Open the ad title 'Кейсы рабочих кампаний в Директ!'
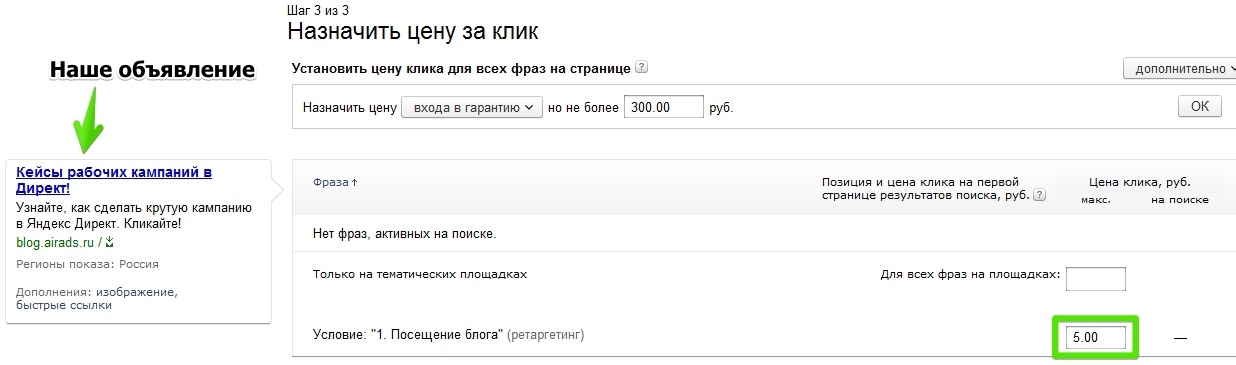Image resolution: width=1236 pixels, height=365 pixels. click(x=114, y=179)
